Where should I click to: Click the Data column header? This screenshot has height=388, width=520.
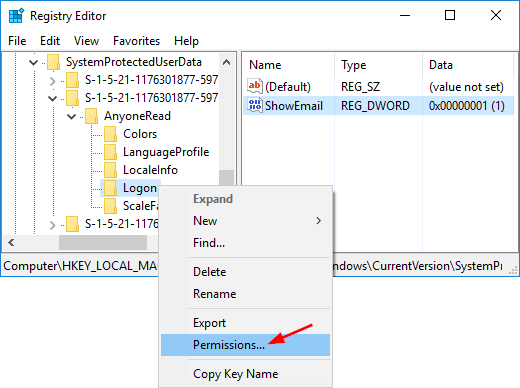[468, 65]
